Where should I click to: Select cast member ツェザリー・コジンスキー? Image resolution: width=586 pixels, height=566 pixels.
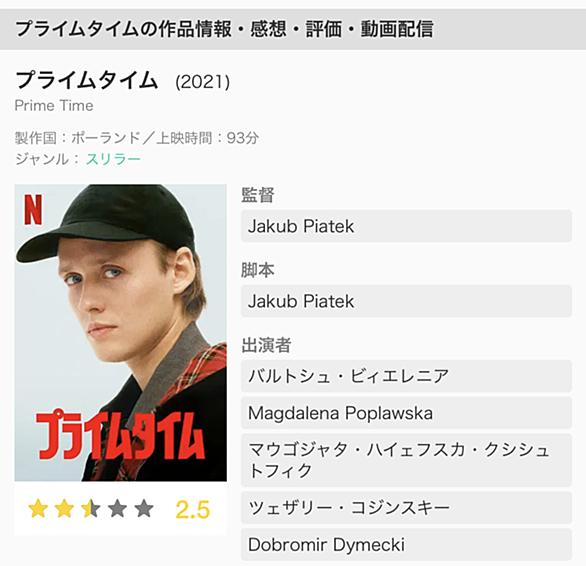(x=406, y=507)
